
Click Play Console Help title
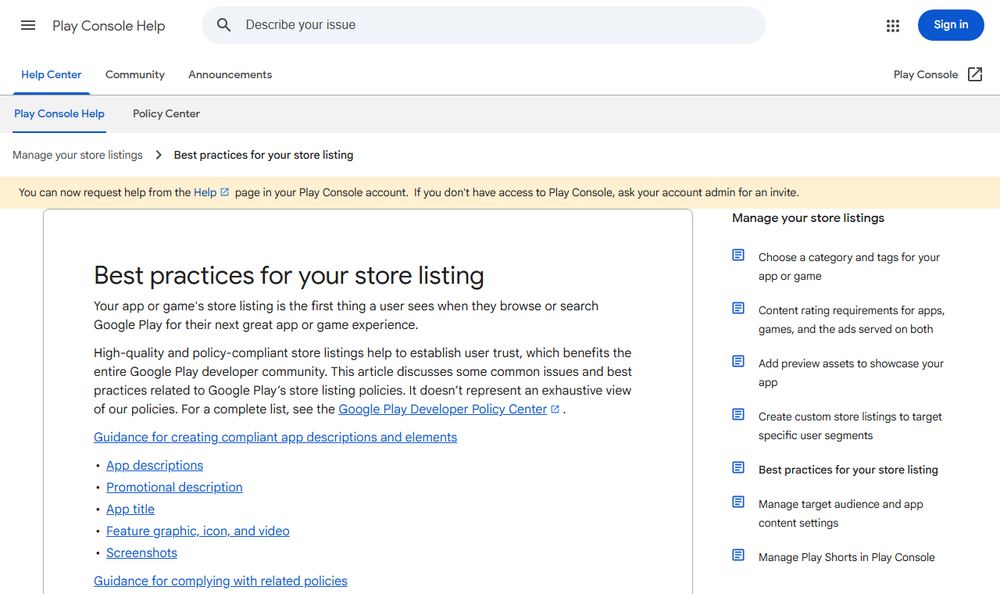pos(108,26)
